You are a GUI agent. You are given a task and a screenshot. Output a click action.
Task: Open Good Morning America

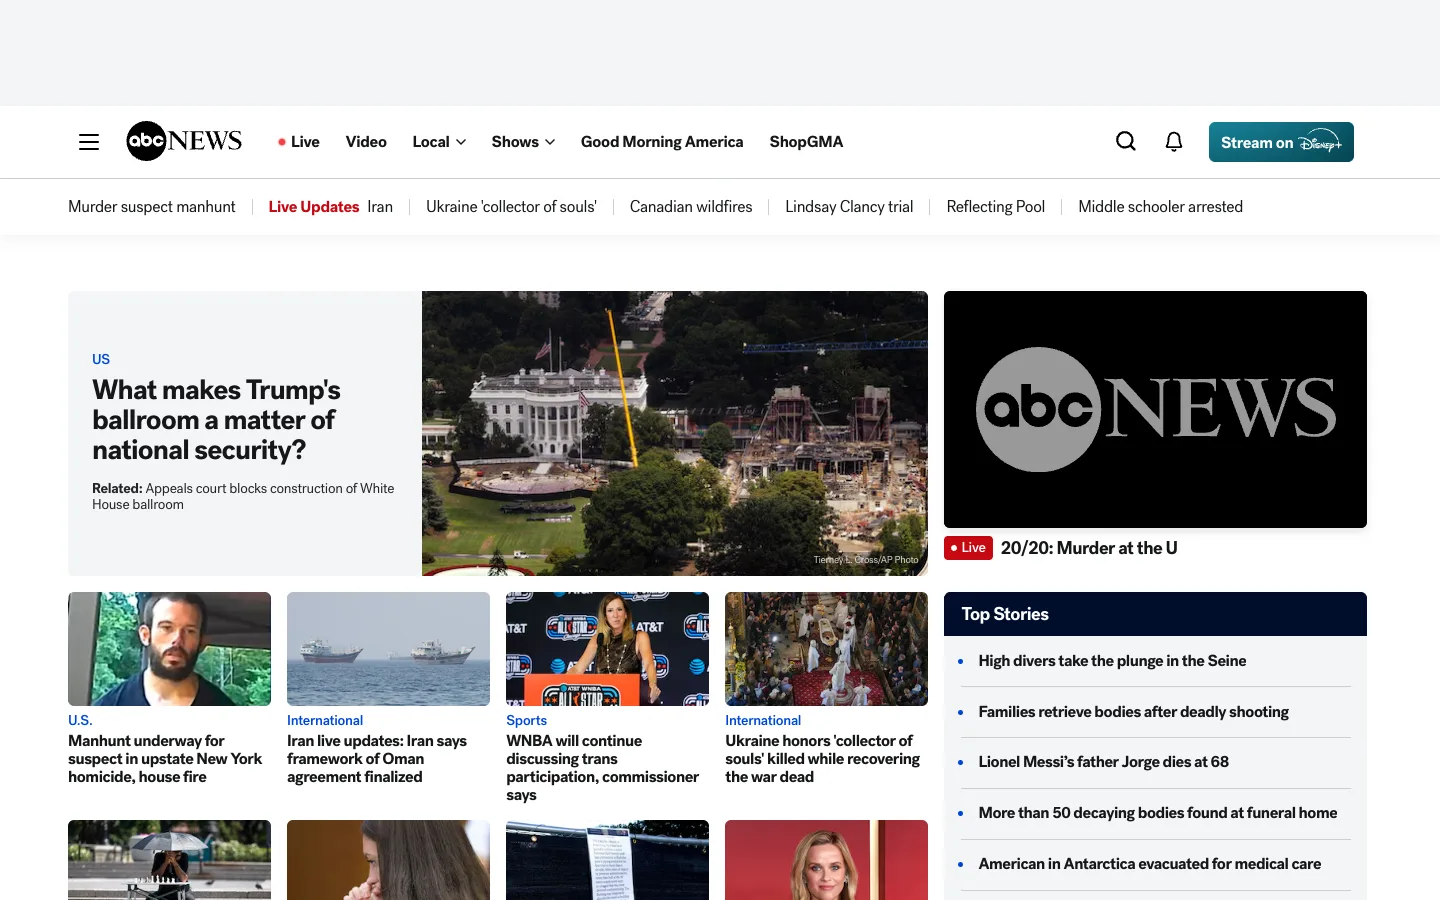(662, 142)
